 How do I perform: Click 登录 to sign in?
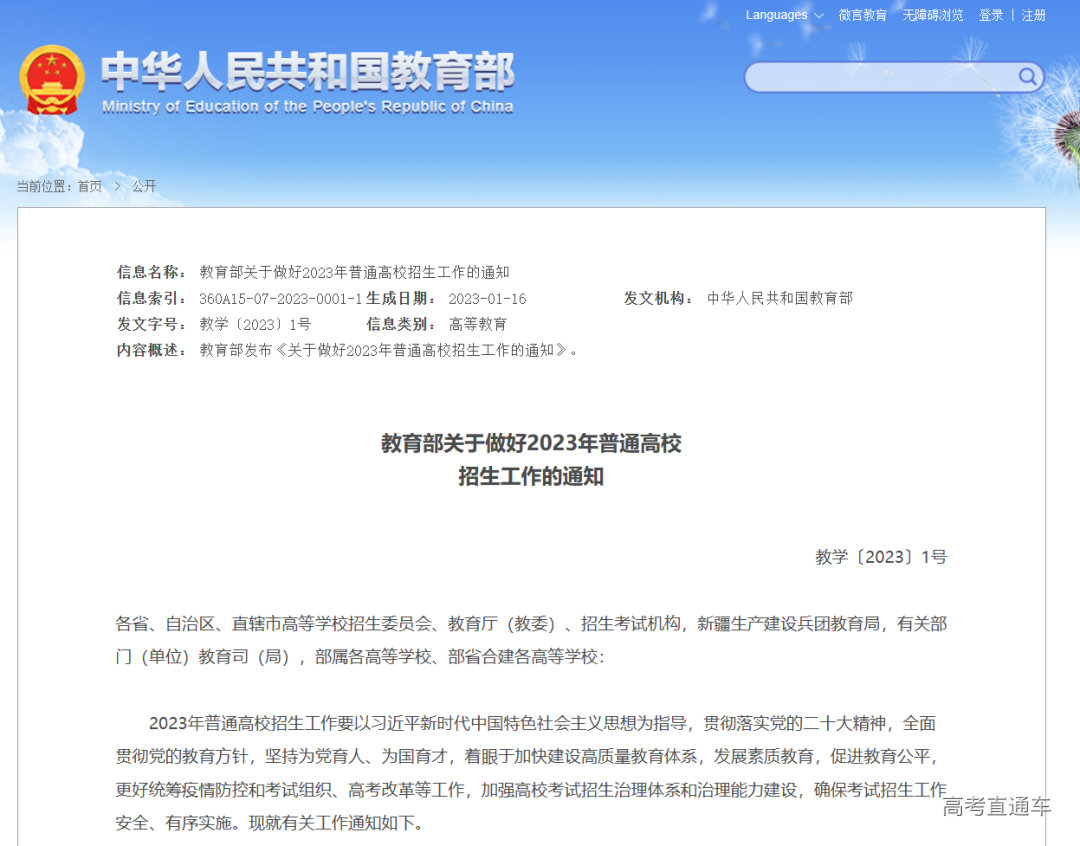tap(989, 14)
